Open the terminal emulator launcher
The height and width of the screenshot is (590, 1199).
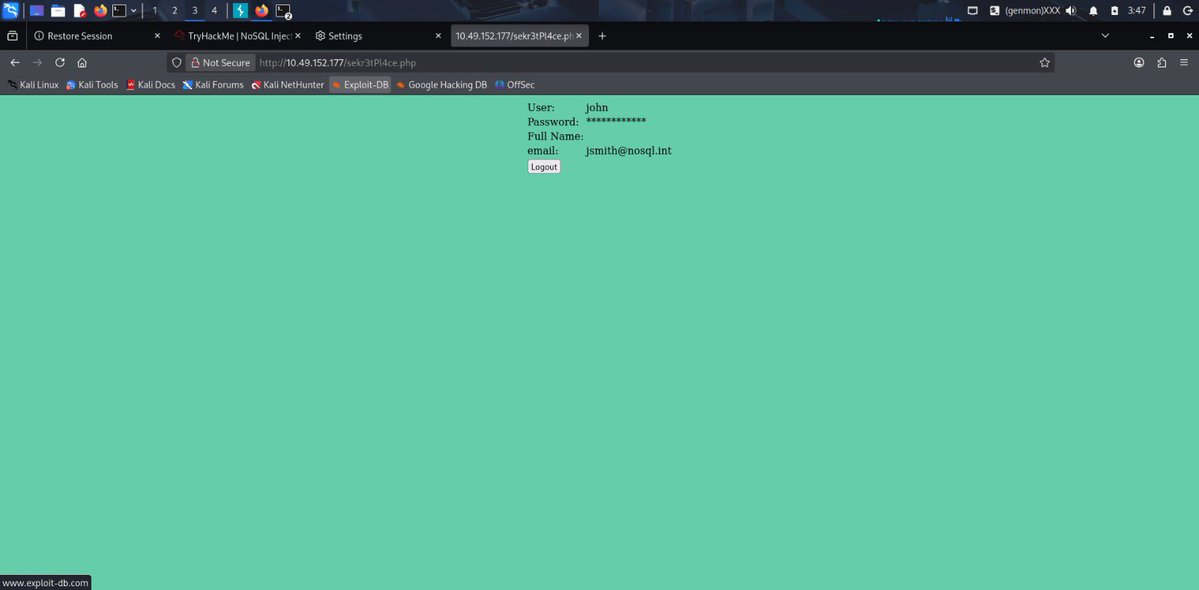119,11
